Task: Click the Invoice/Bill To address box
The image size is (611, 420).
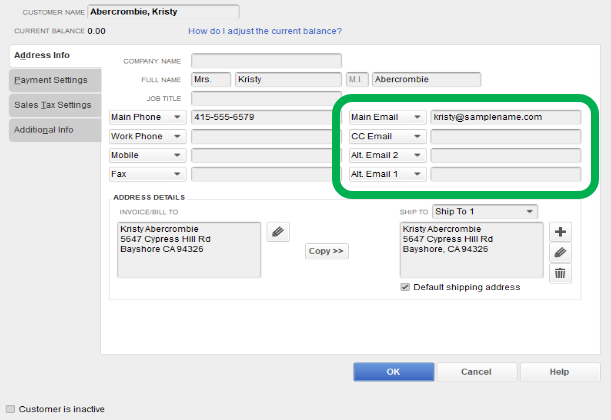Action: (189, 250)
